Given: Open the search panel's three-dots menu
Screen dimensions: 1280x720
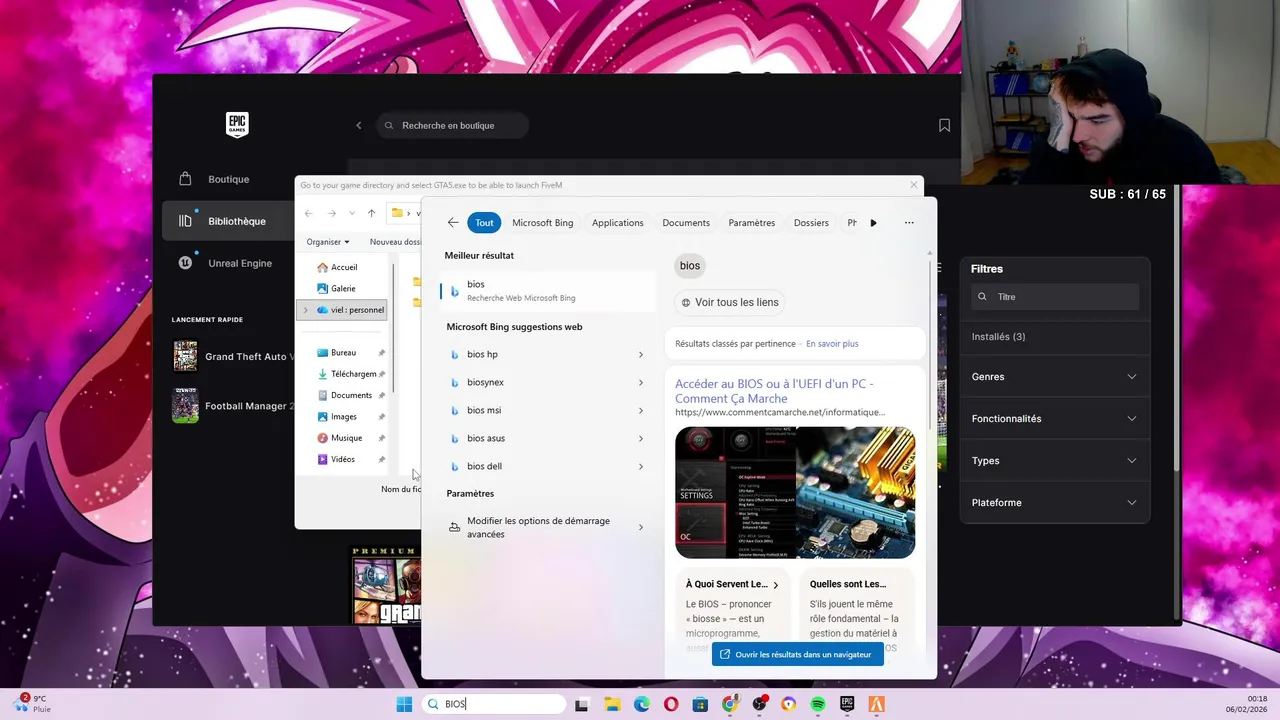Looking at the screenshot, I should (909, 223).
